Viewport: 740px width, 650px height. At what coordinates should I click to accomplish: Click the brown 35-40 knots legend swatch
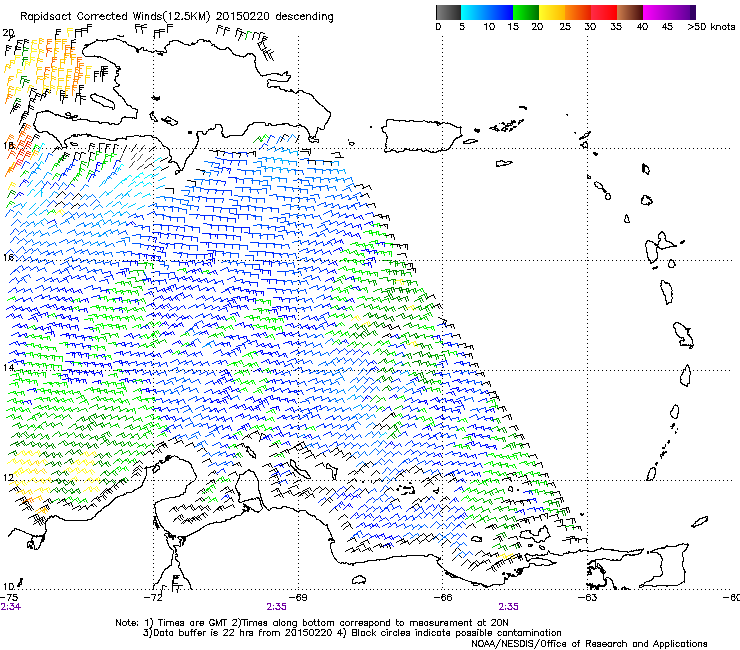click(x=630, y=12)
